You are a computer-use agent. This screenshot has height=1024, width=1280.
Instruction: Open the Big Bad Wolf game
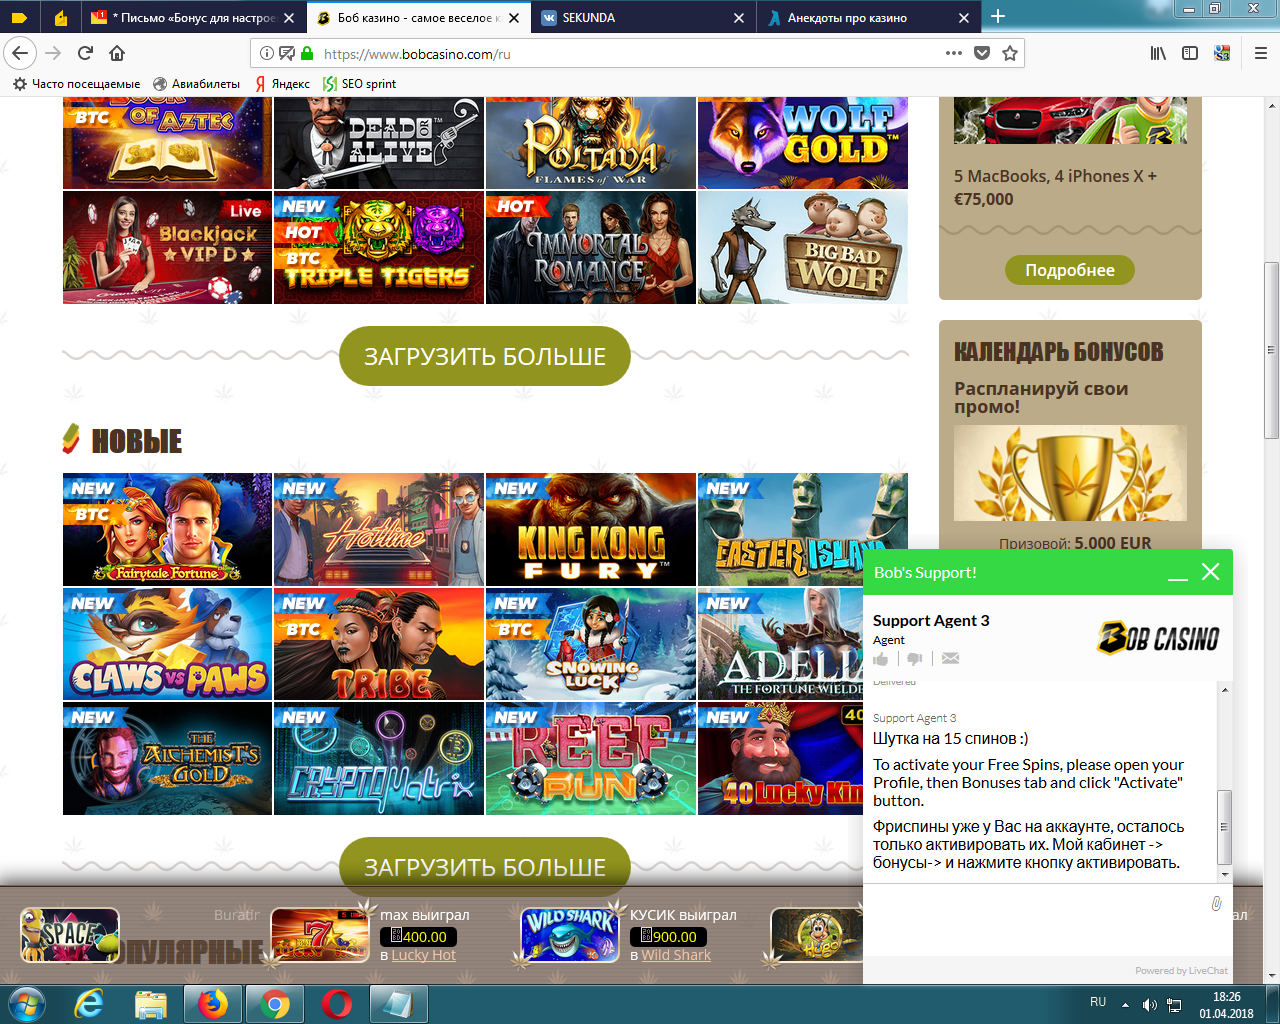coord(803,247)
